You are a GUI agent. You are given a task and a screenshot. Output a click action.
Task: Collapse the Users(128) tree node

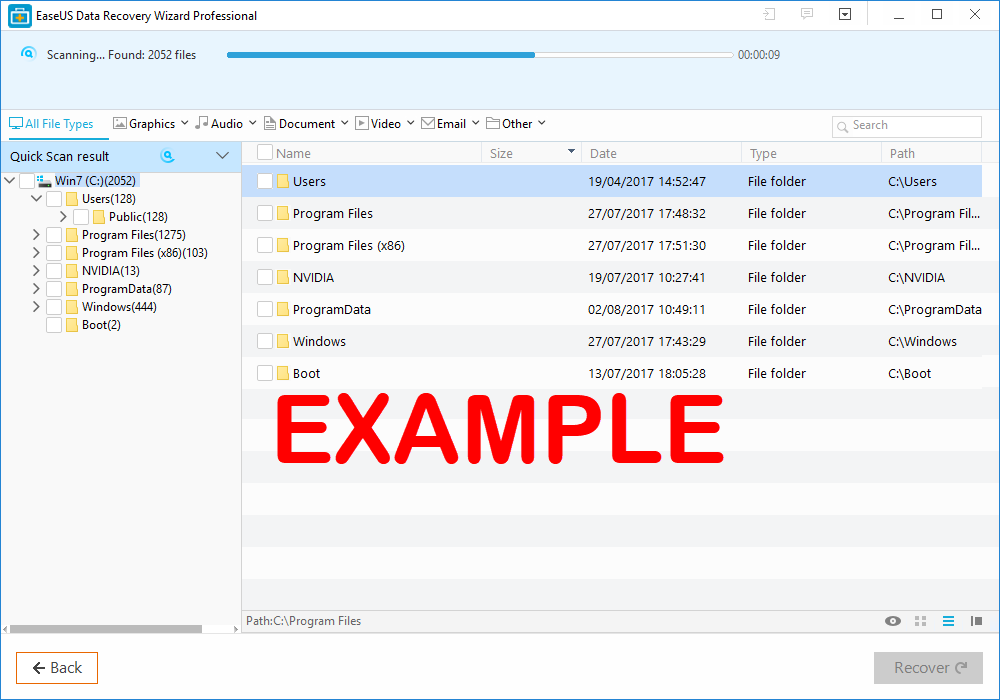coord(36,198)
